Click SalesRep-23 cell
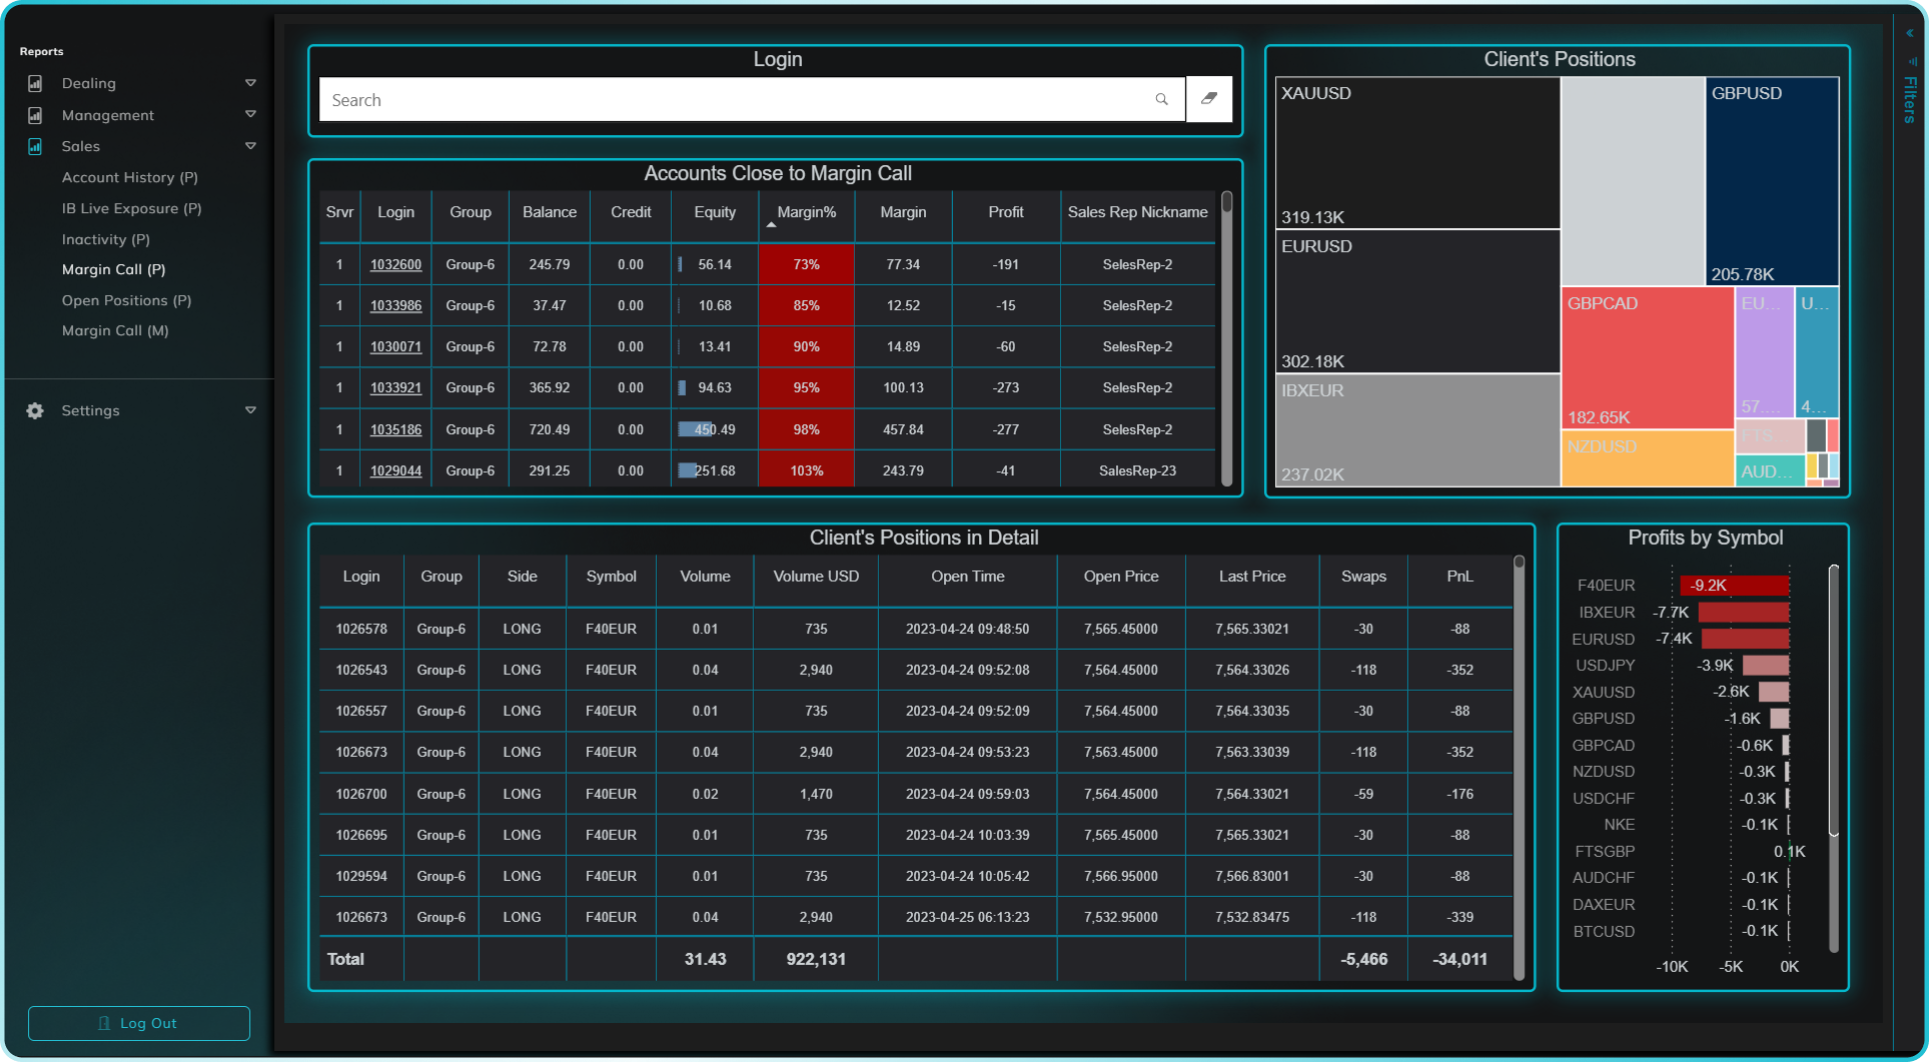This screenshot has height=1062, width=1929. [1137, 471]
